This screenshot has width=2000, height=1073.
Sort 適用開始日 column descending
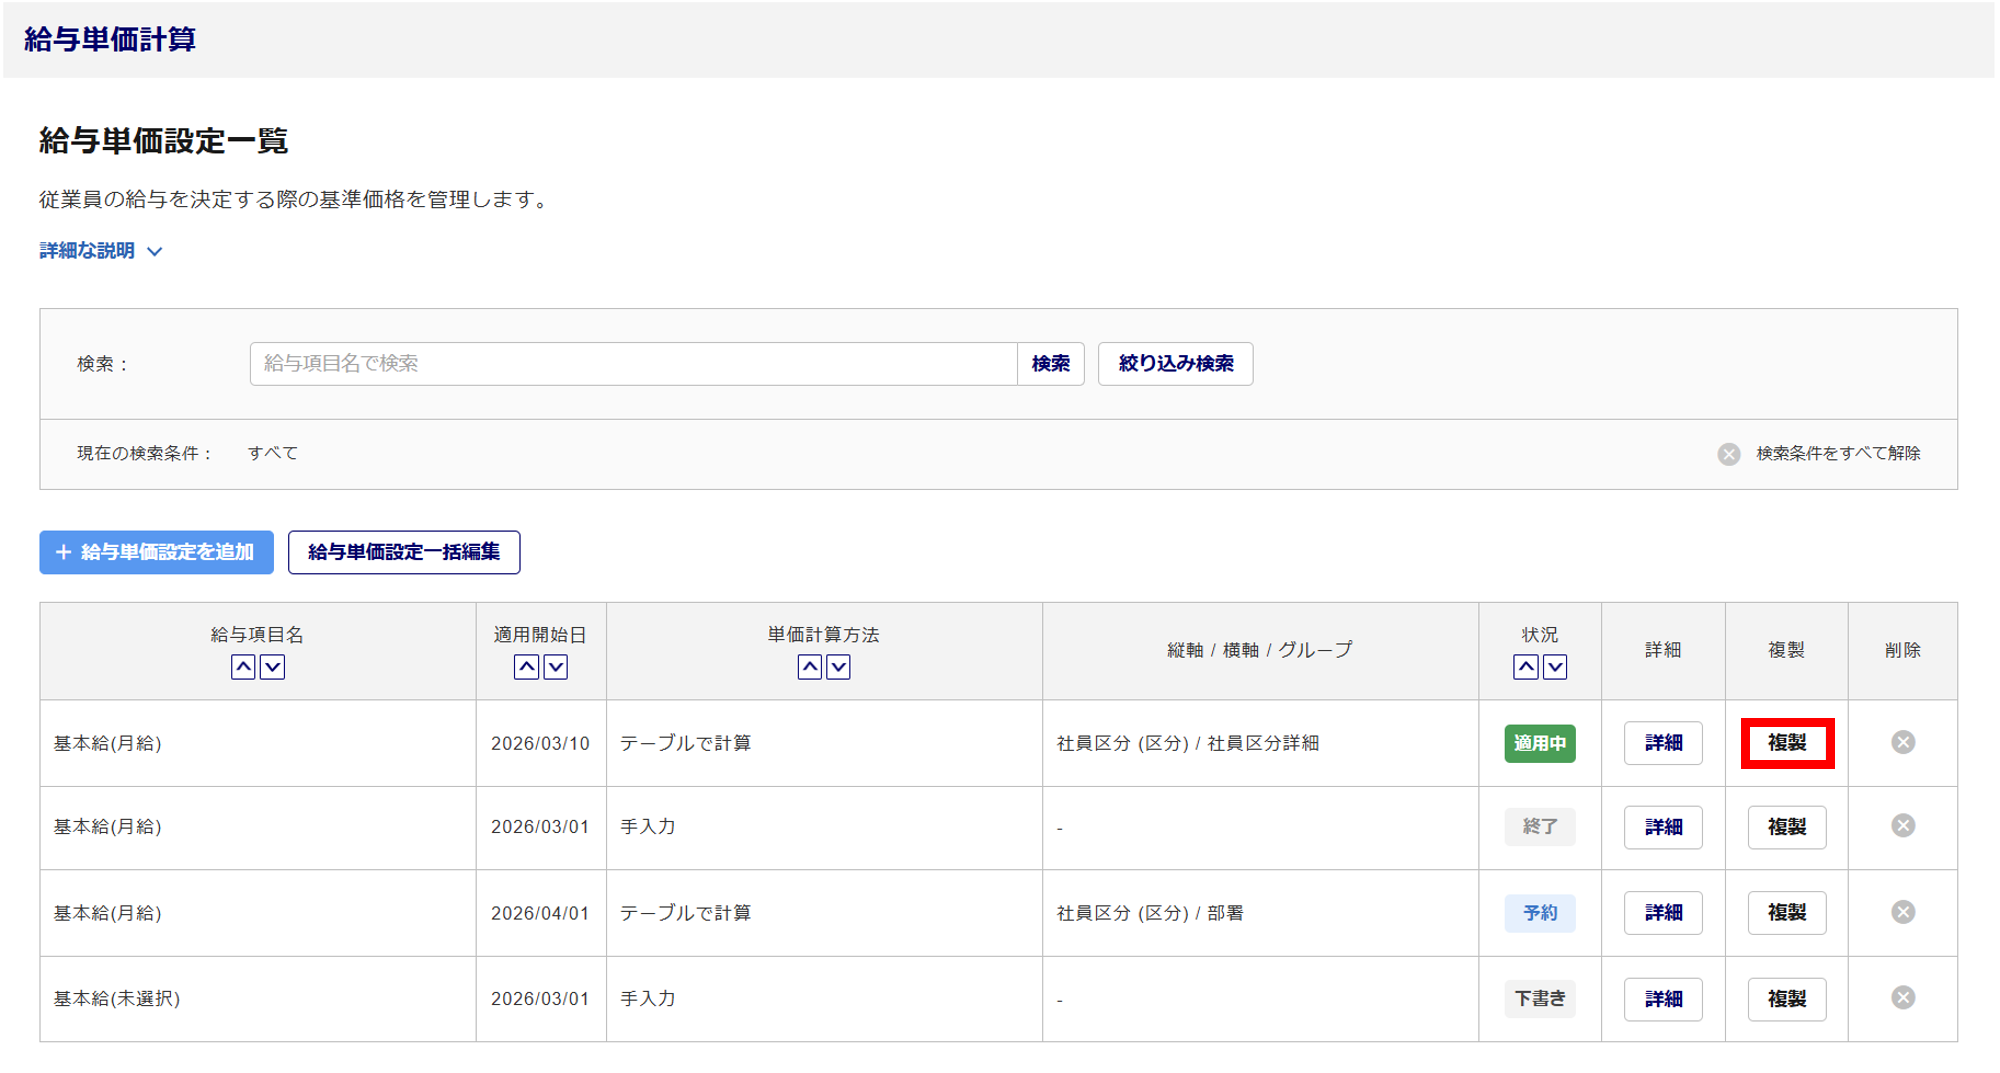(556, 667)
